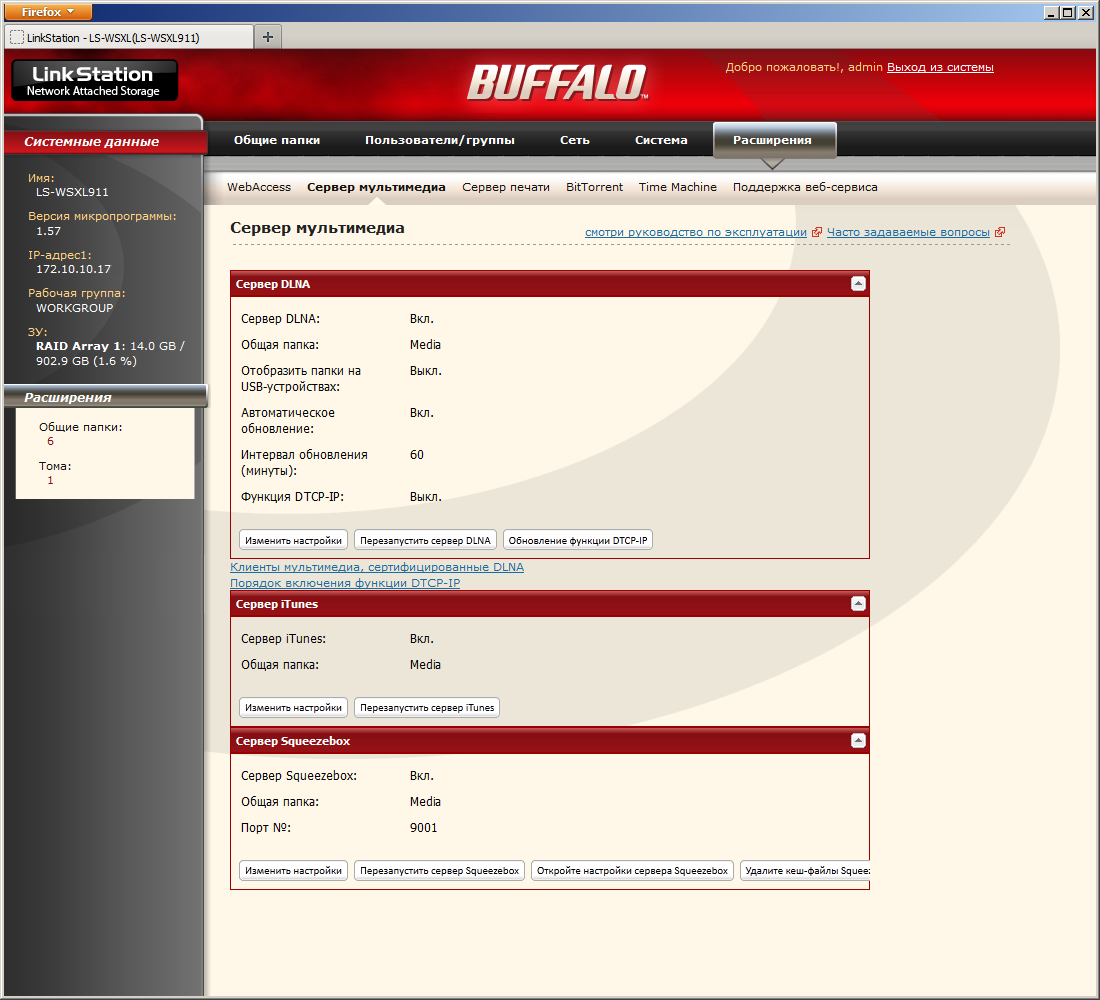Click the BUFFALO logo
The height and width of the screenshot is (1000, 1100).
coord(558,82)
